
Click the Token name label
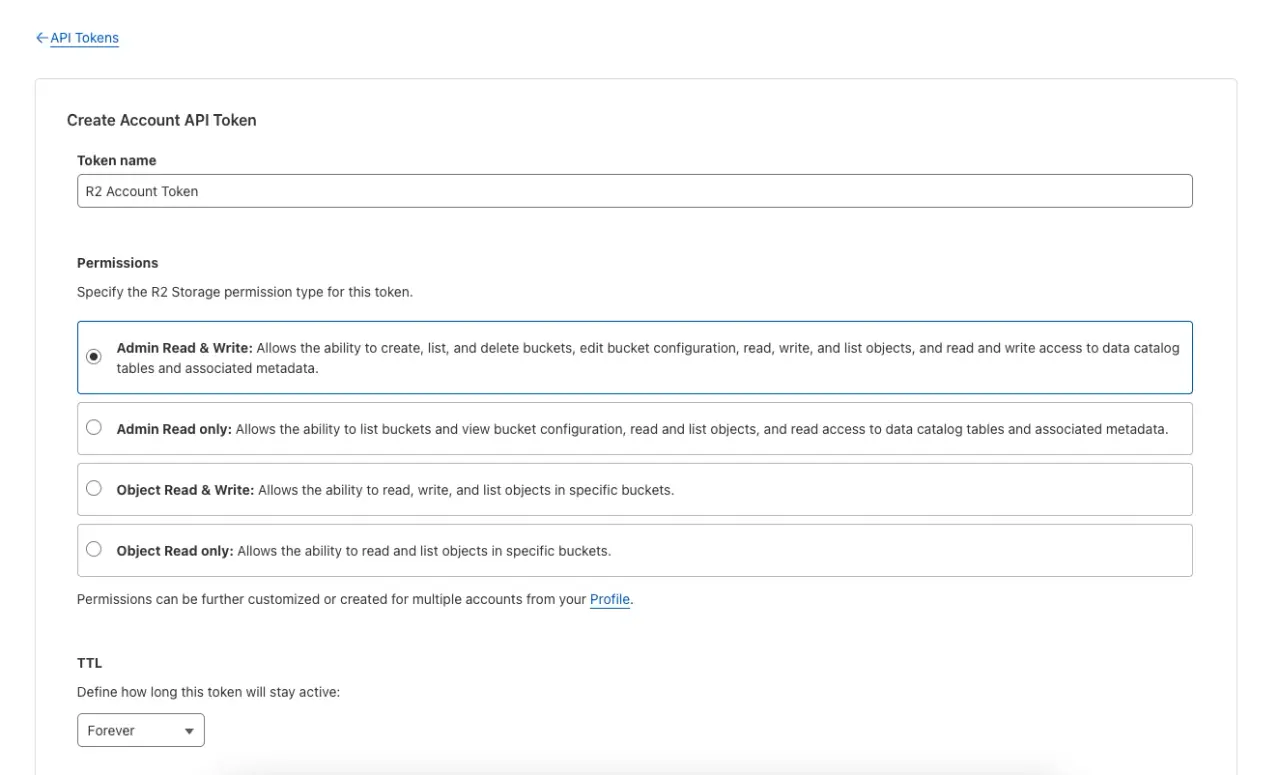tap(117, 160)
